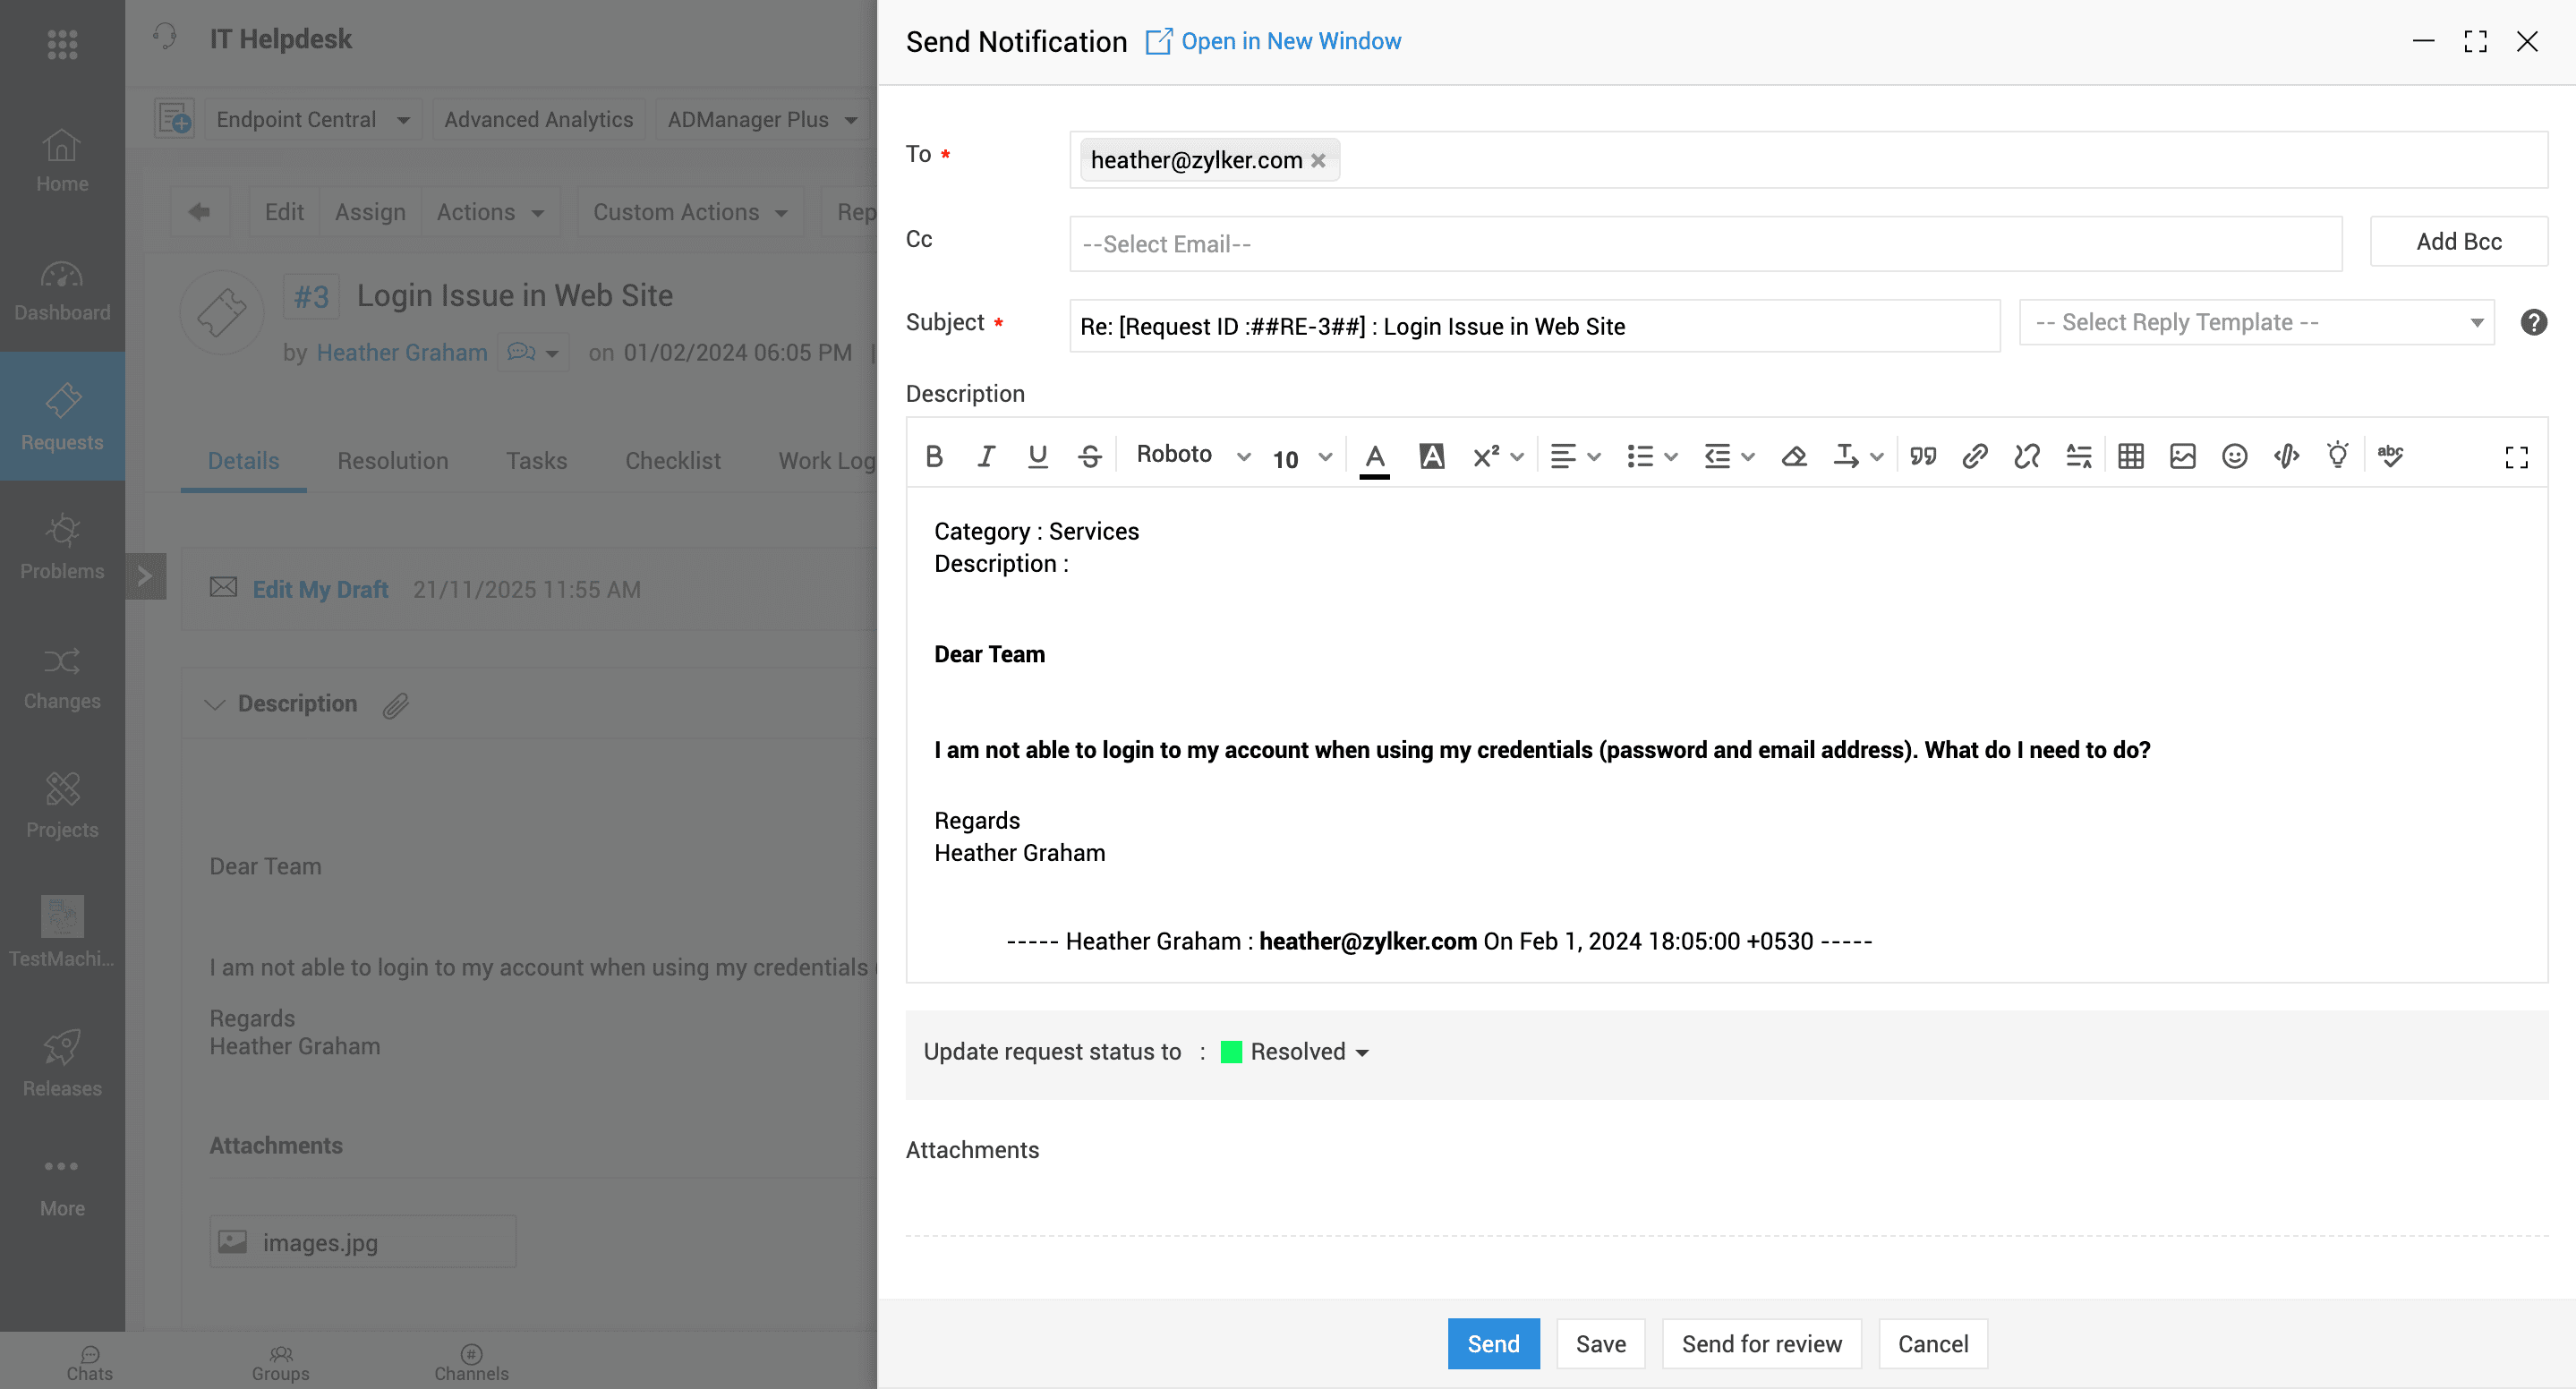Open the font color picker

click(x=1375, y=457)
